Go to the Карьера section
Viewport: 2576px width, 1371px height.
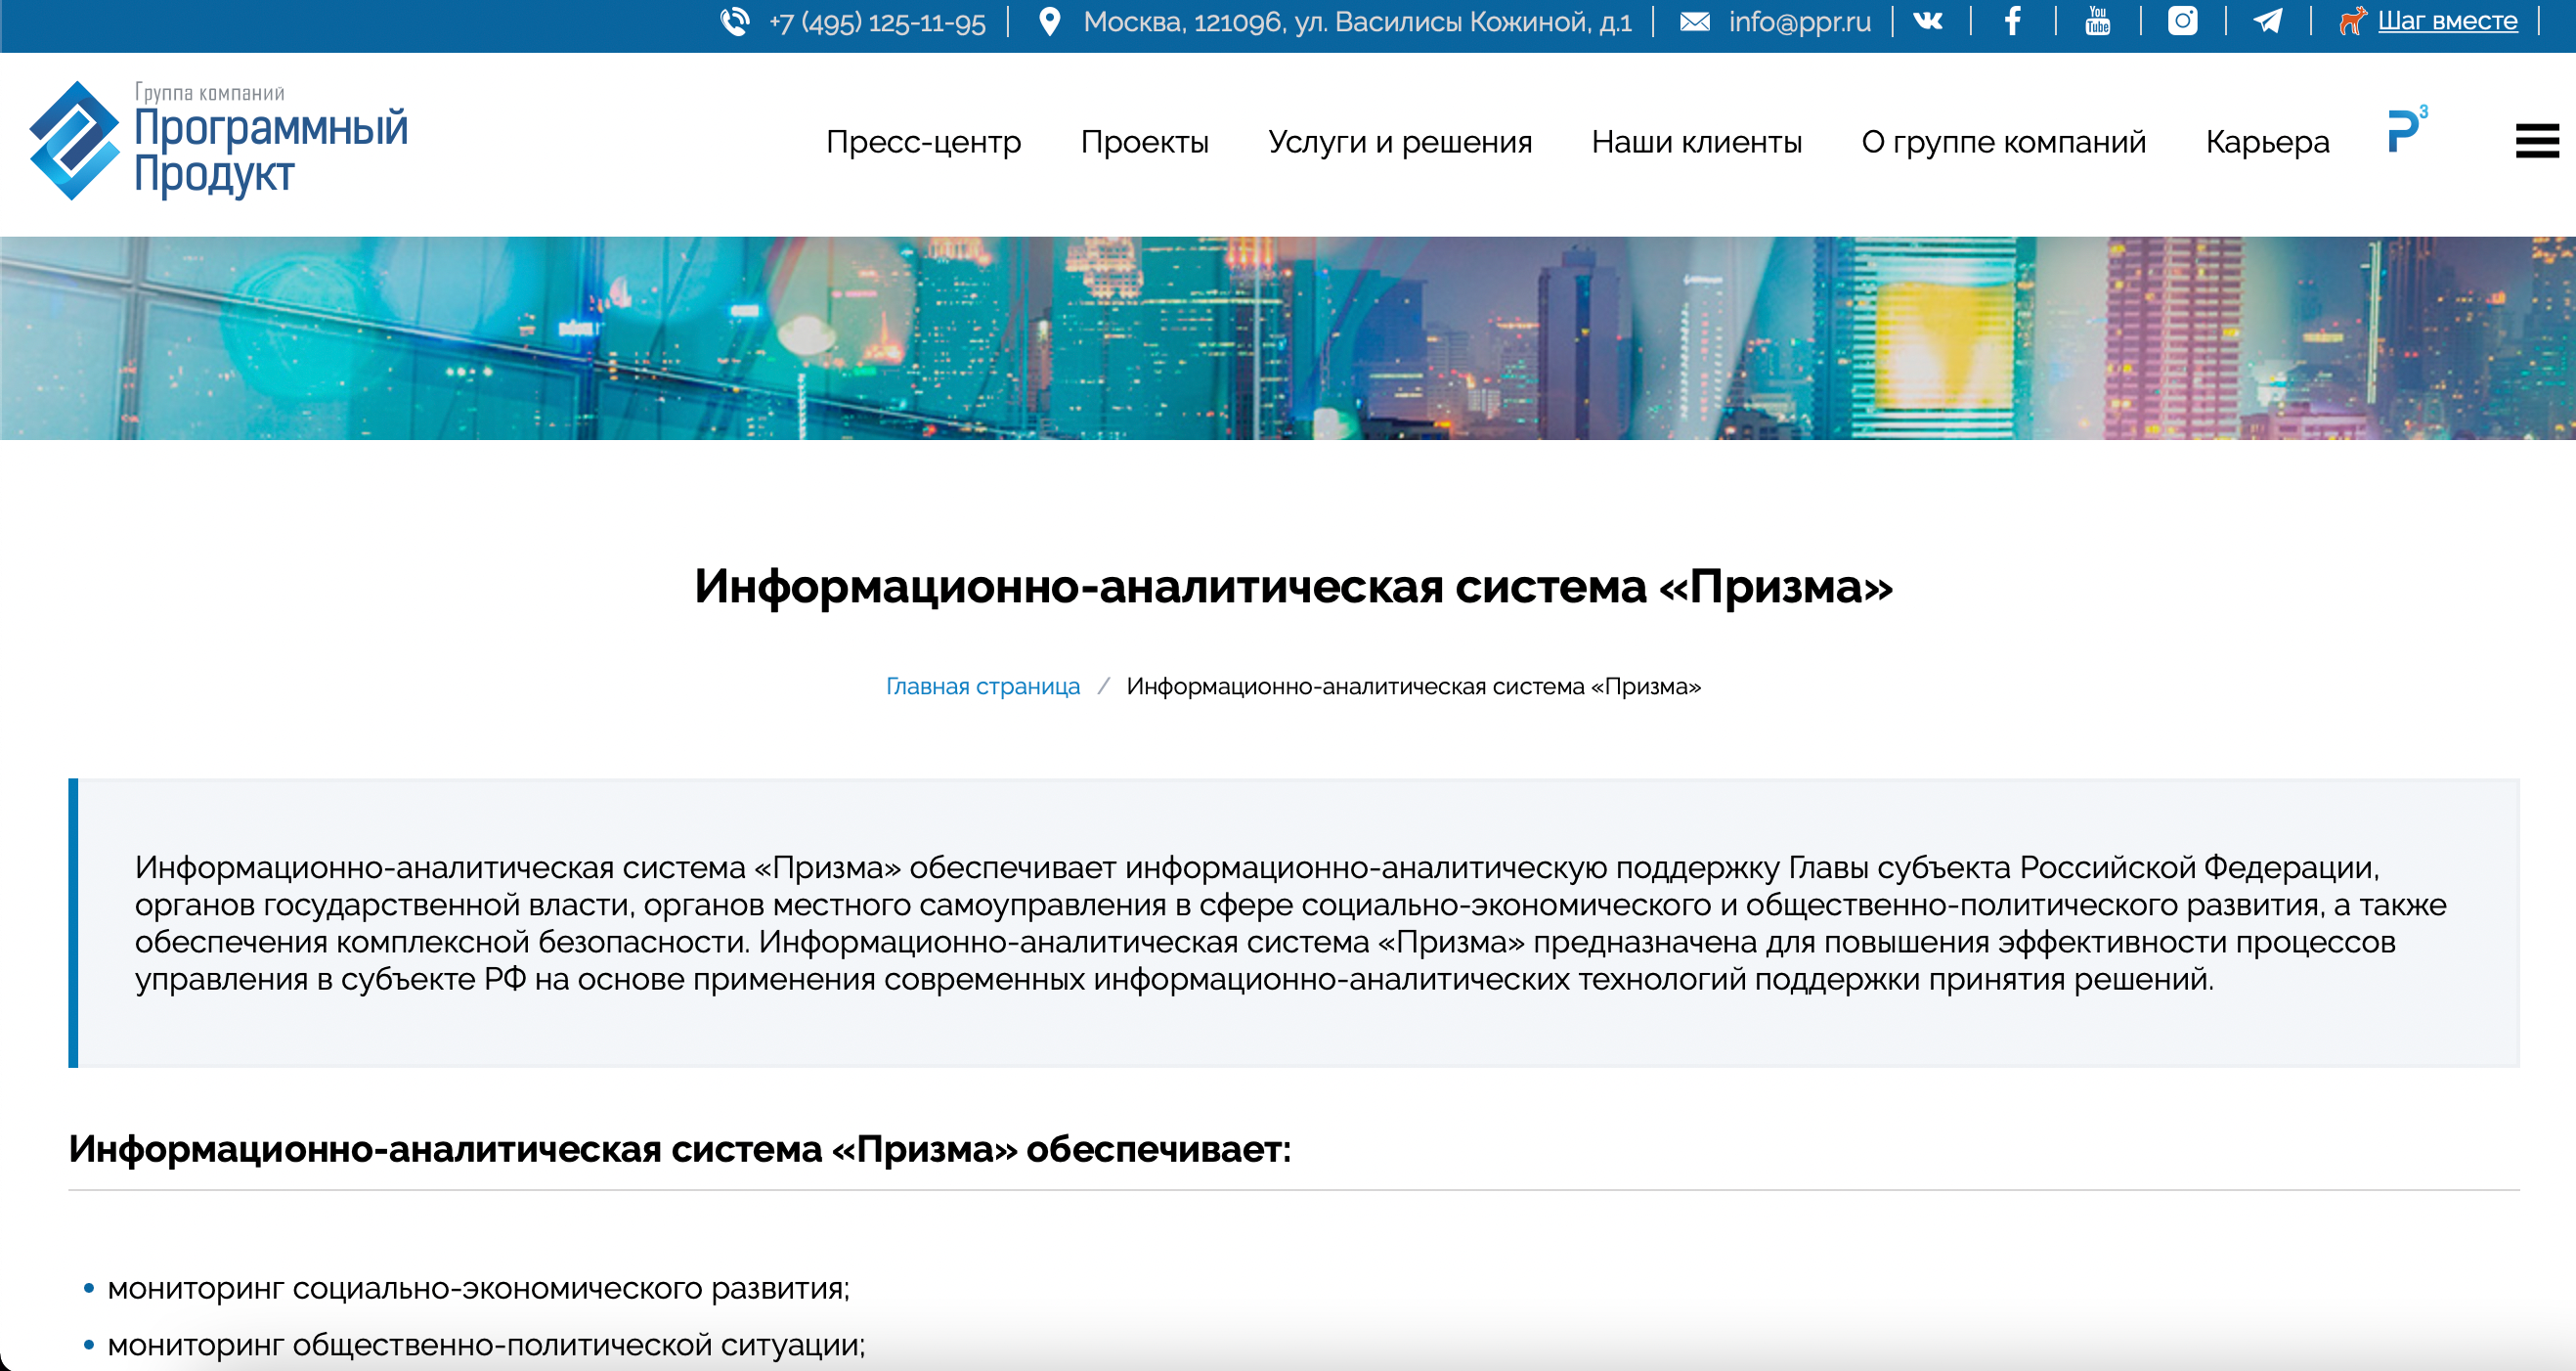point(2267,142)
